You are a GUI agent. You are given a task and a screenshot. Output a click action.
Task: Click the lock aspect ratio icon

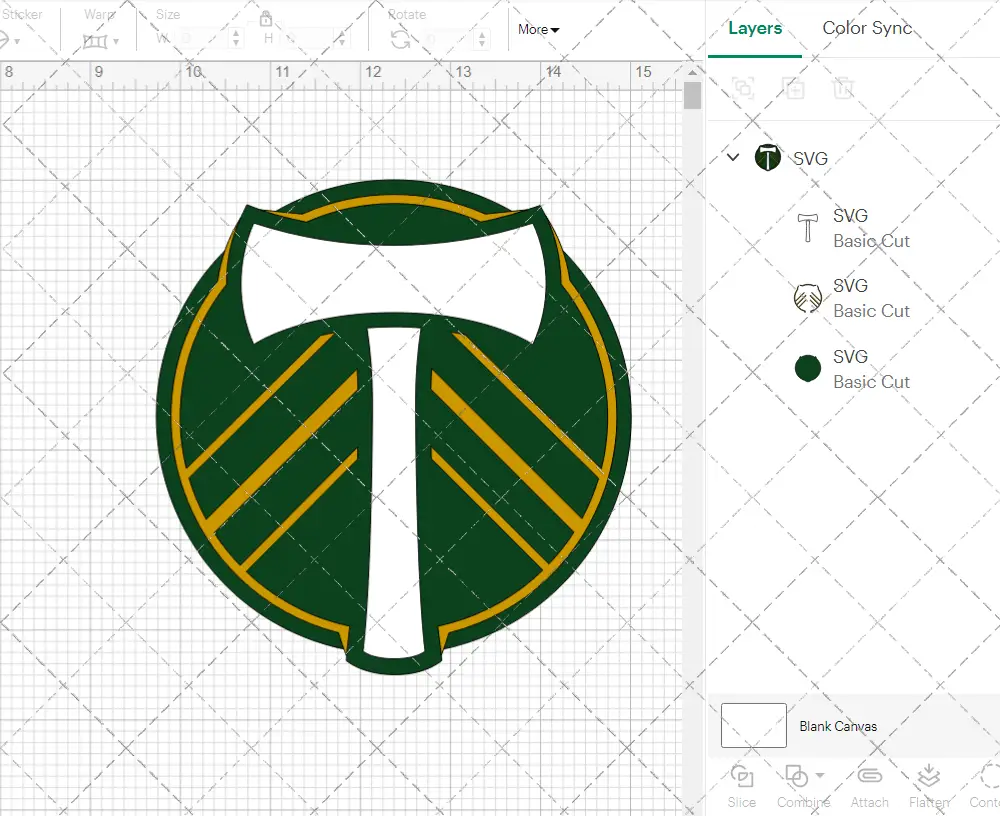[266, 18]
